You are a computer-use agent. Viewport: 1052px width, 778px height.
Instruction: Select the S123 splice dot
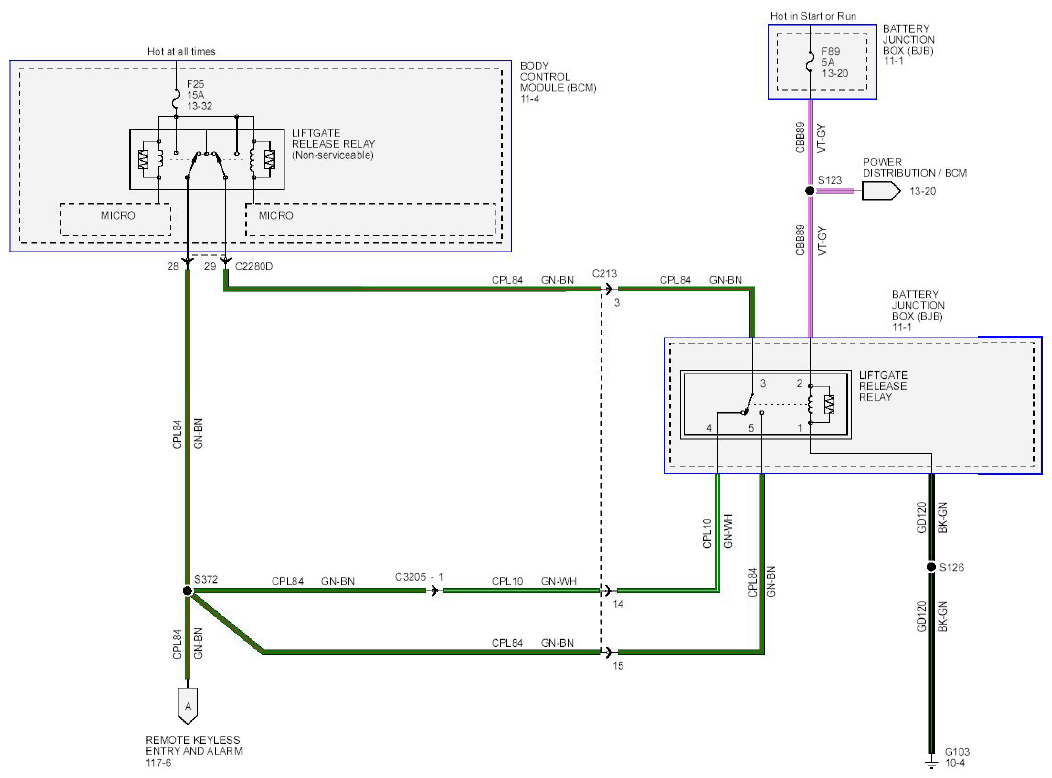[x=810, y=191]
